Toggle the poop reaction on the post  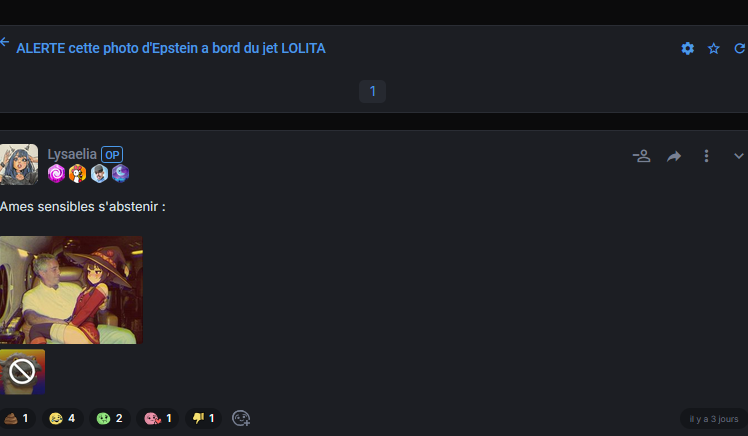coord(17,418)
